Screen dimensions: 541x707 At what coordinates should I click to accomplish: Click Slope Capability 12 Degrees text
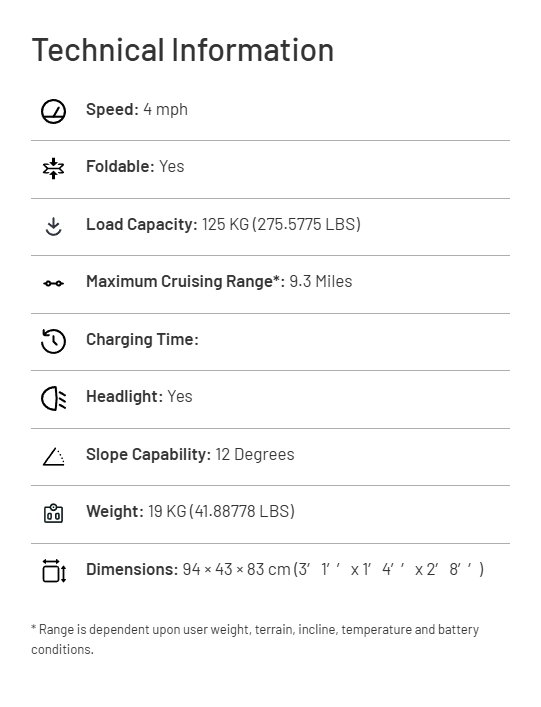tap(190, 454)
